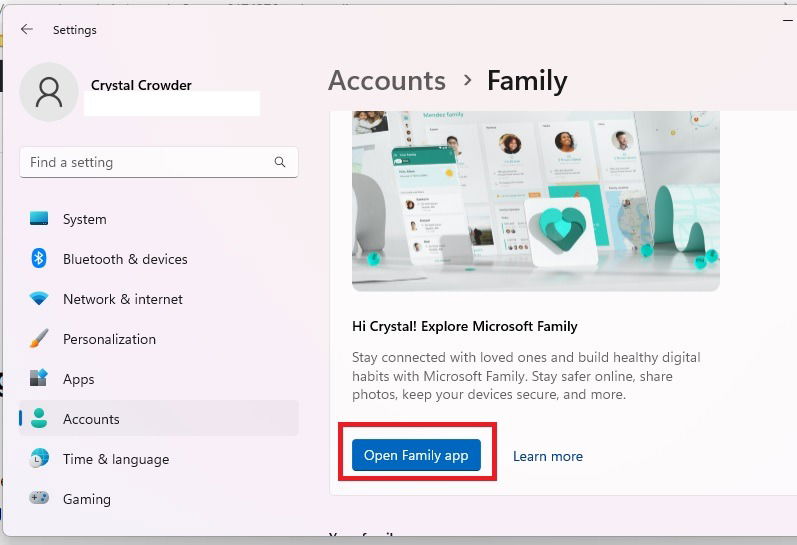Viewport: 797px width, 545px height.
Task: Focus the Find a setting field
Action: 159,162
